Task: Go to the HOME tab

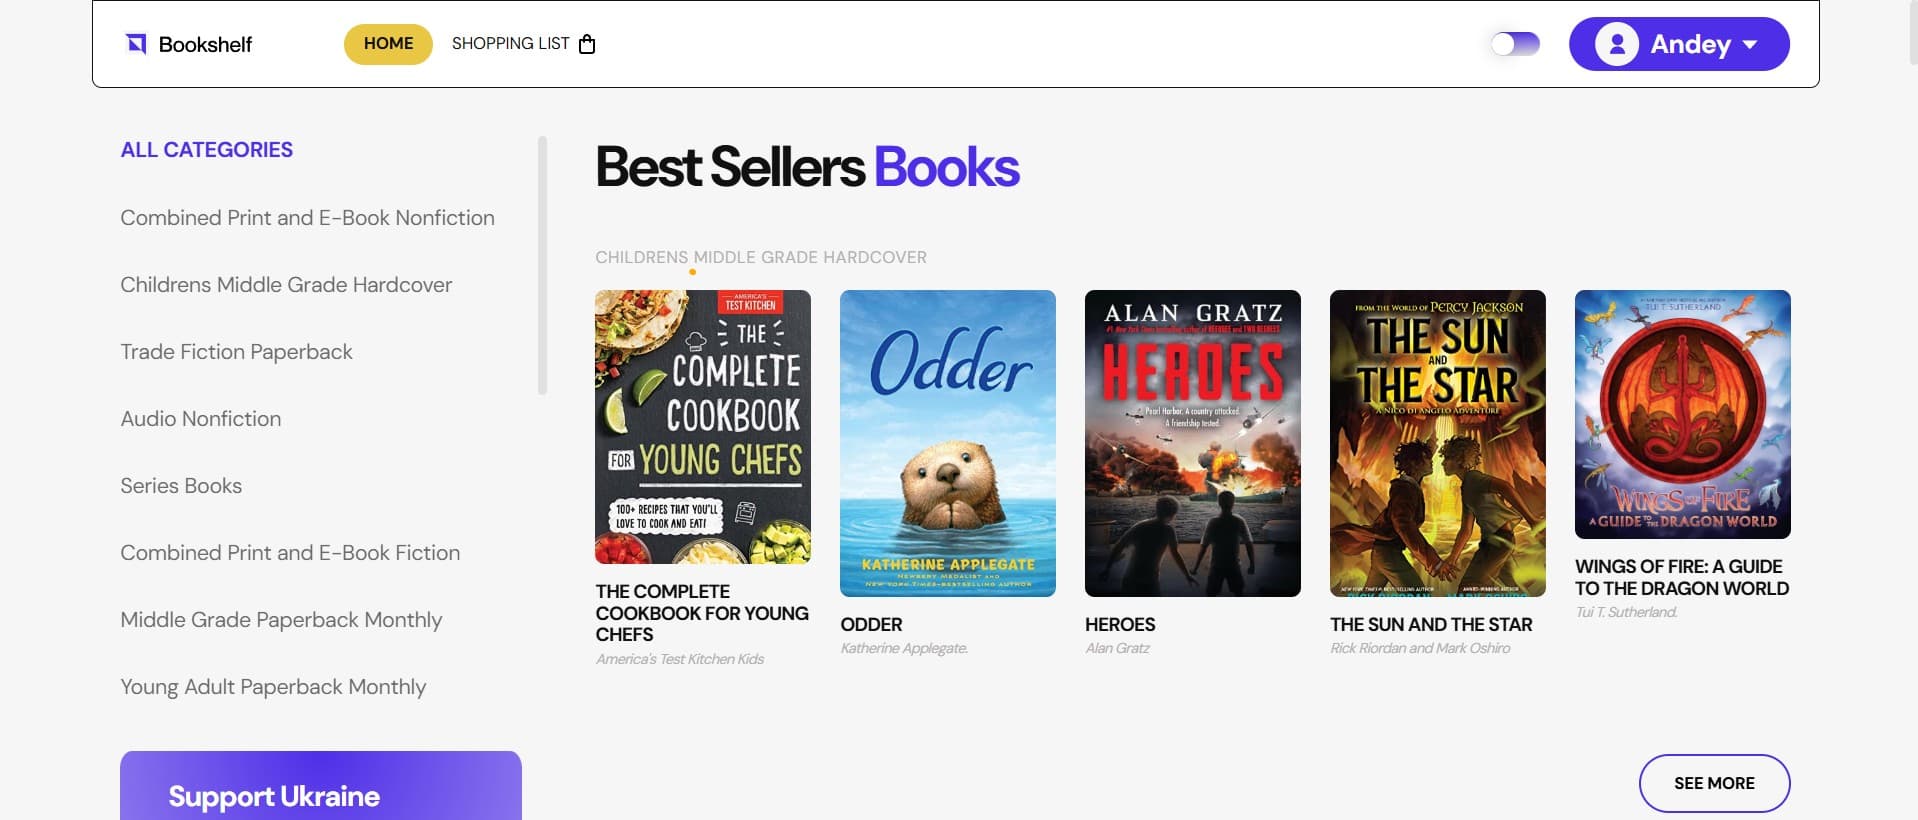Action: 388,44
